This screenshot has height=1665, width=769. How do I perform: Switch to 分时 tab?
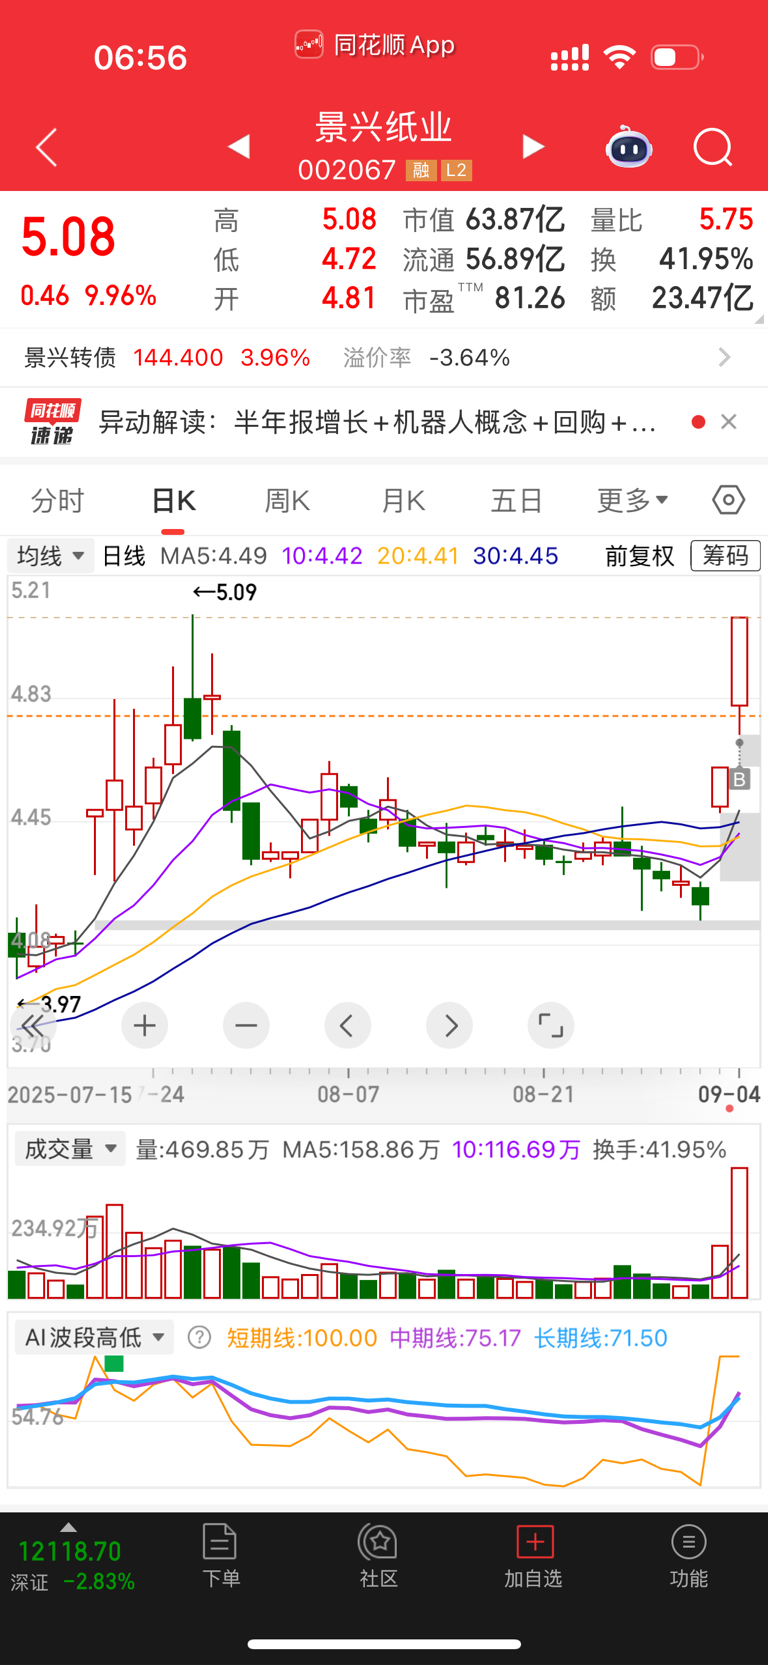point(57,500)
